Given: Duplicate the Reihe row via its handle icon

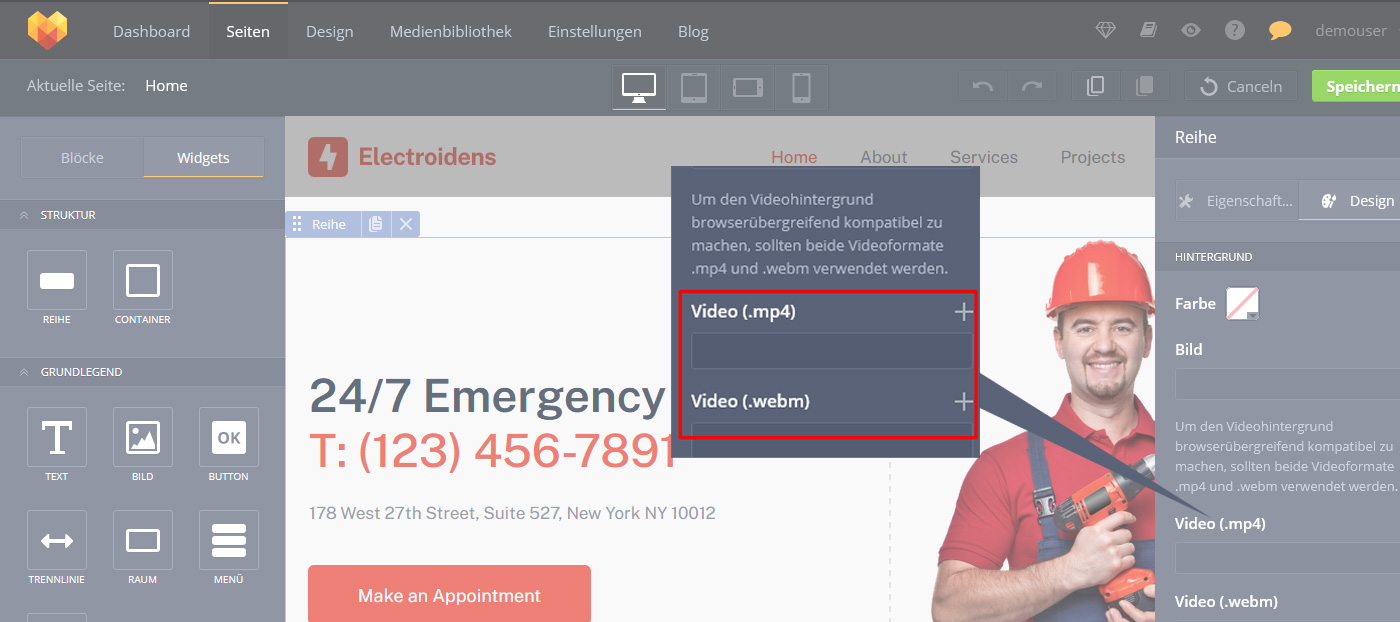Looking at the screenshot, I should click(x=376, y=224).
